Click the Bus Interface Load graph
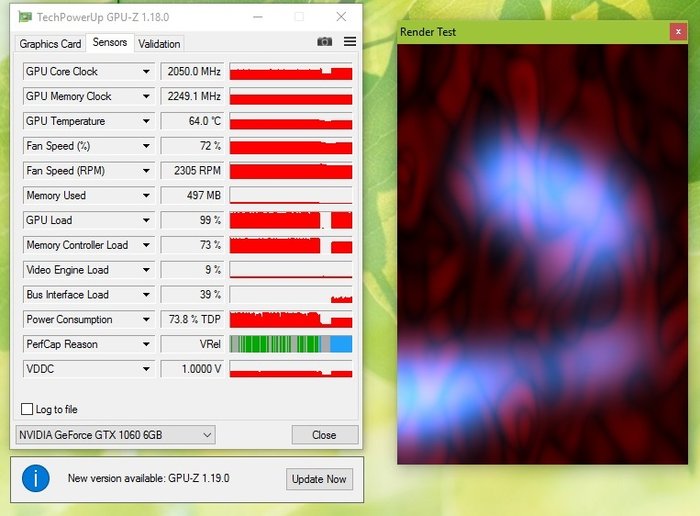This screenshot has width=700, height=516. 291,295
